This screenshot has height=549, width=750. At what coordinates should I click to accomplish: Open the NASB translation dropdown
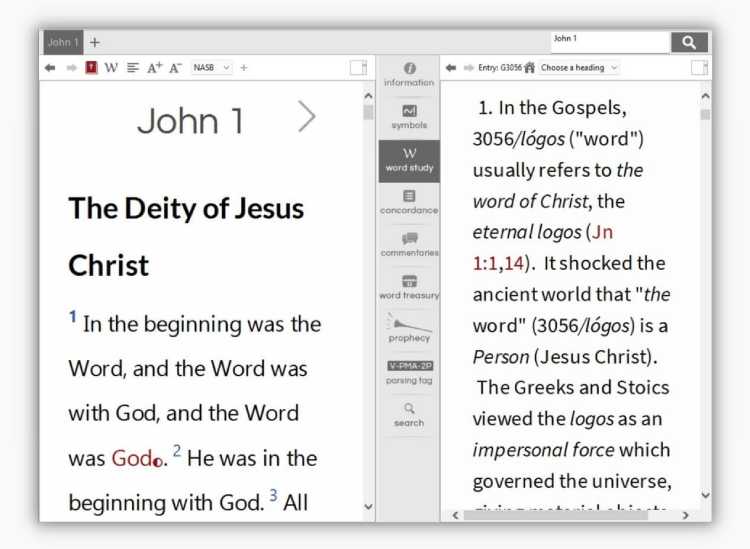(211, 68)
